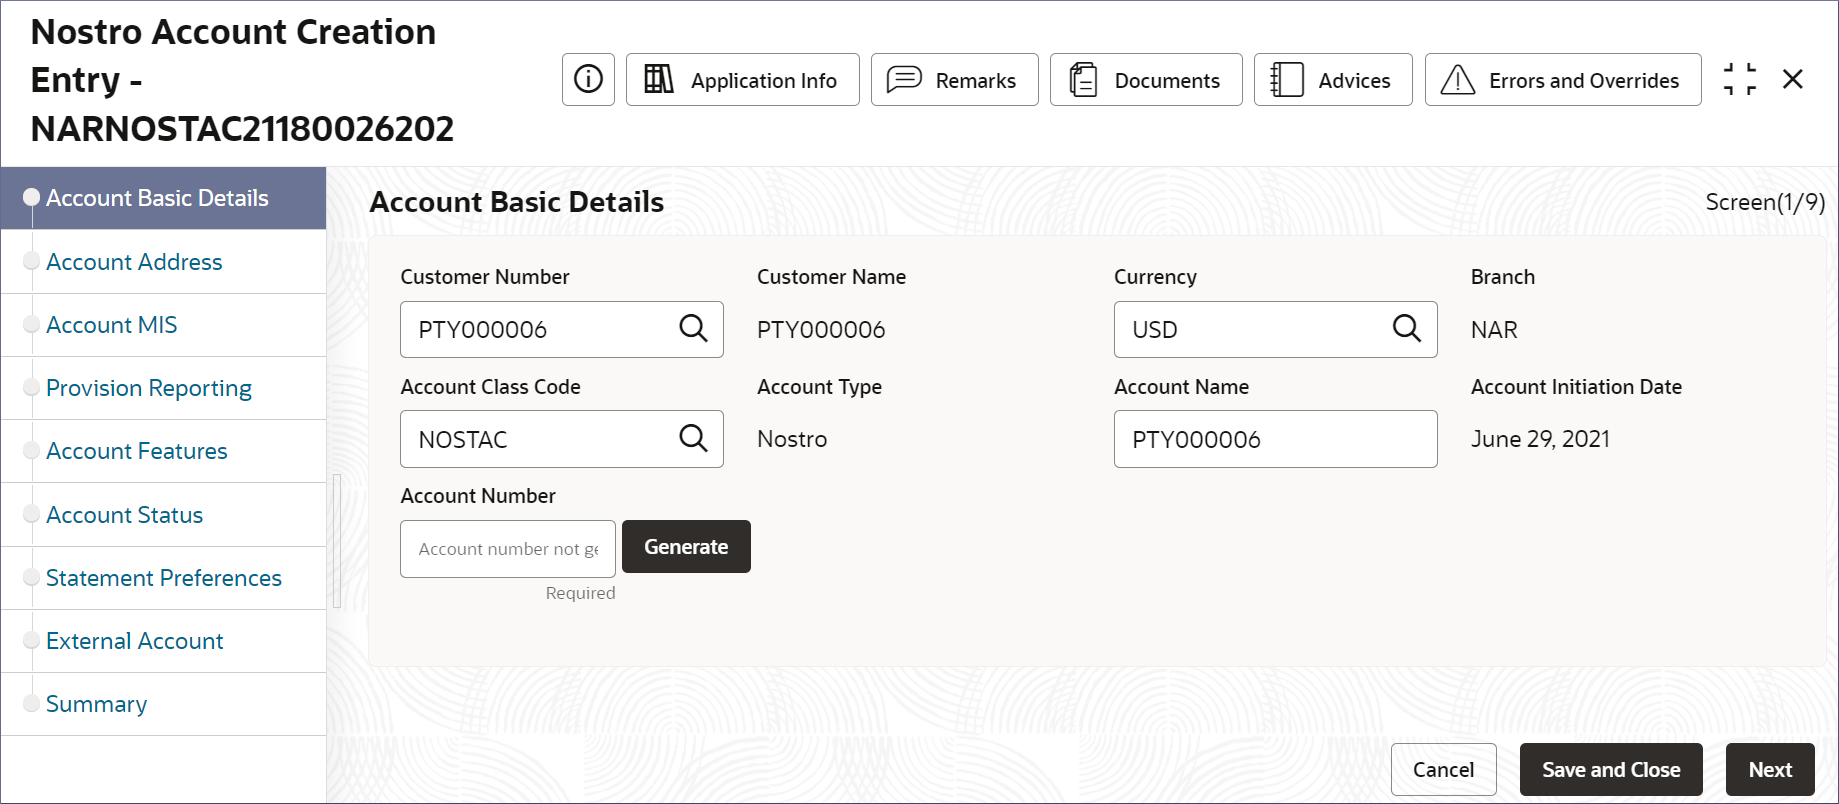Proceed with the Next button
Viewport: 1839px width, 804px height.
coord(1770,770)
